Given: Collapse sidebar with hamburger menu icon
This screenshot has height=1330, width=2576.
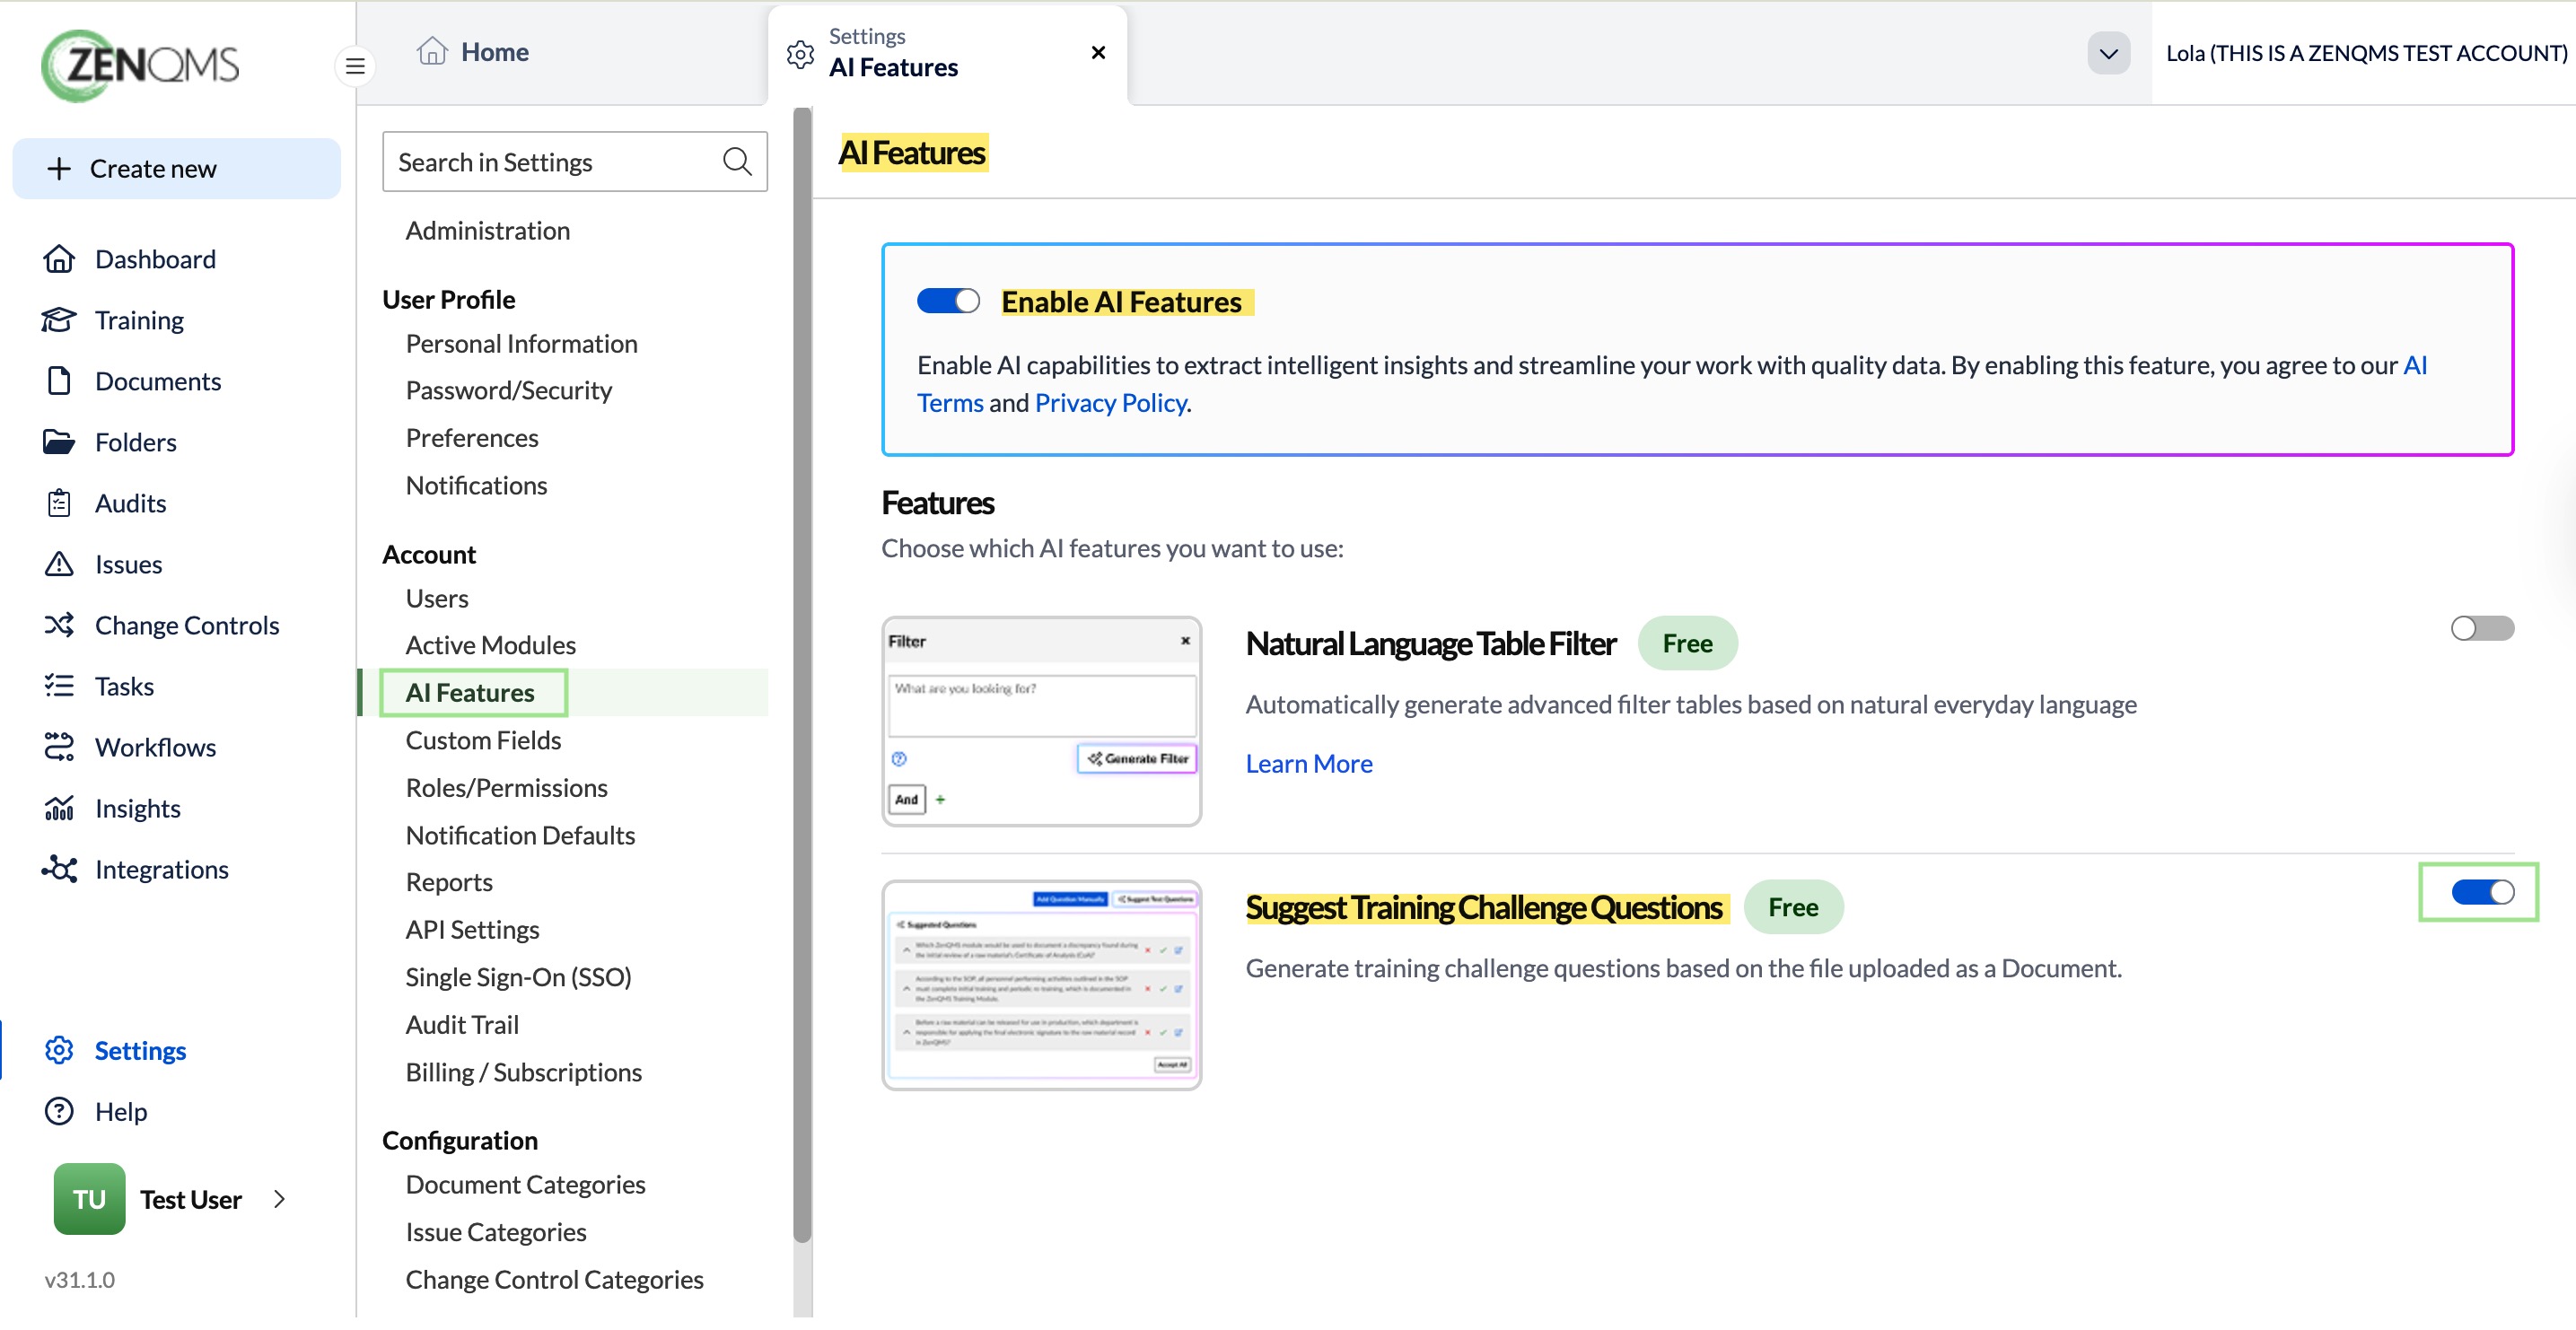Looking at the screenshot, I should [x=355, y=67].
